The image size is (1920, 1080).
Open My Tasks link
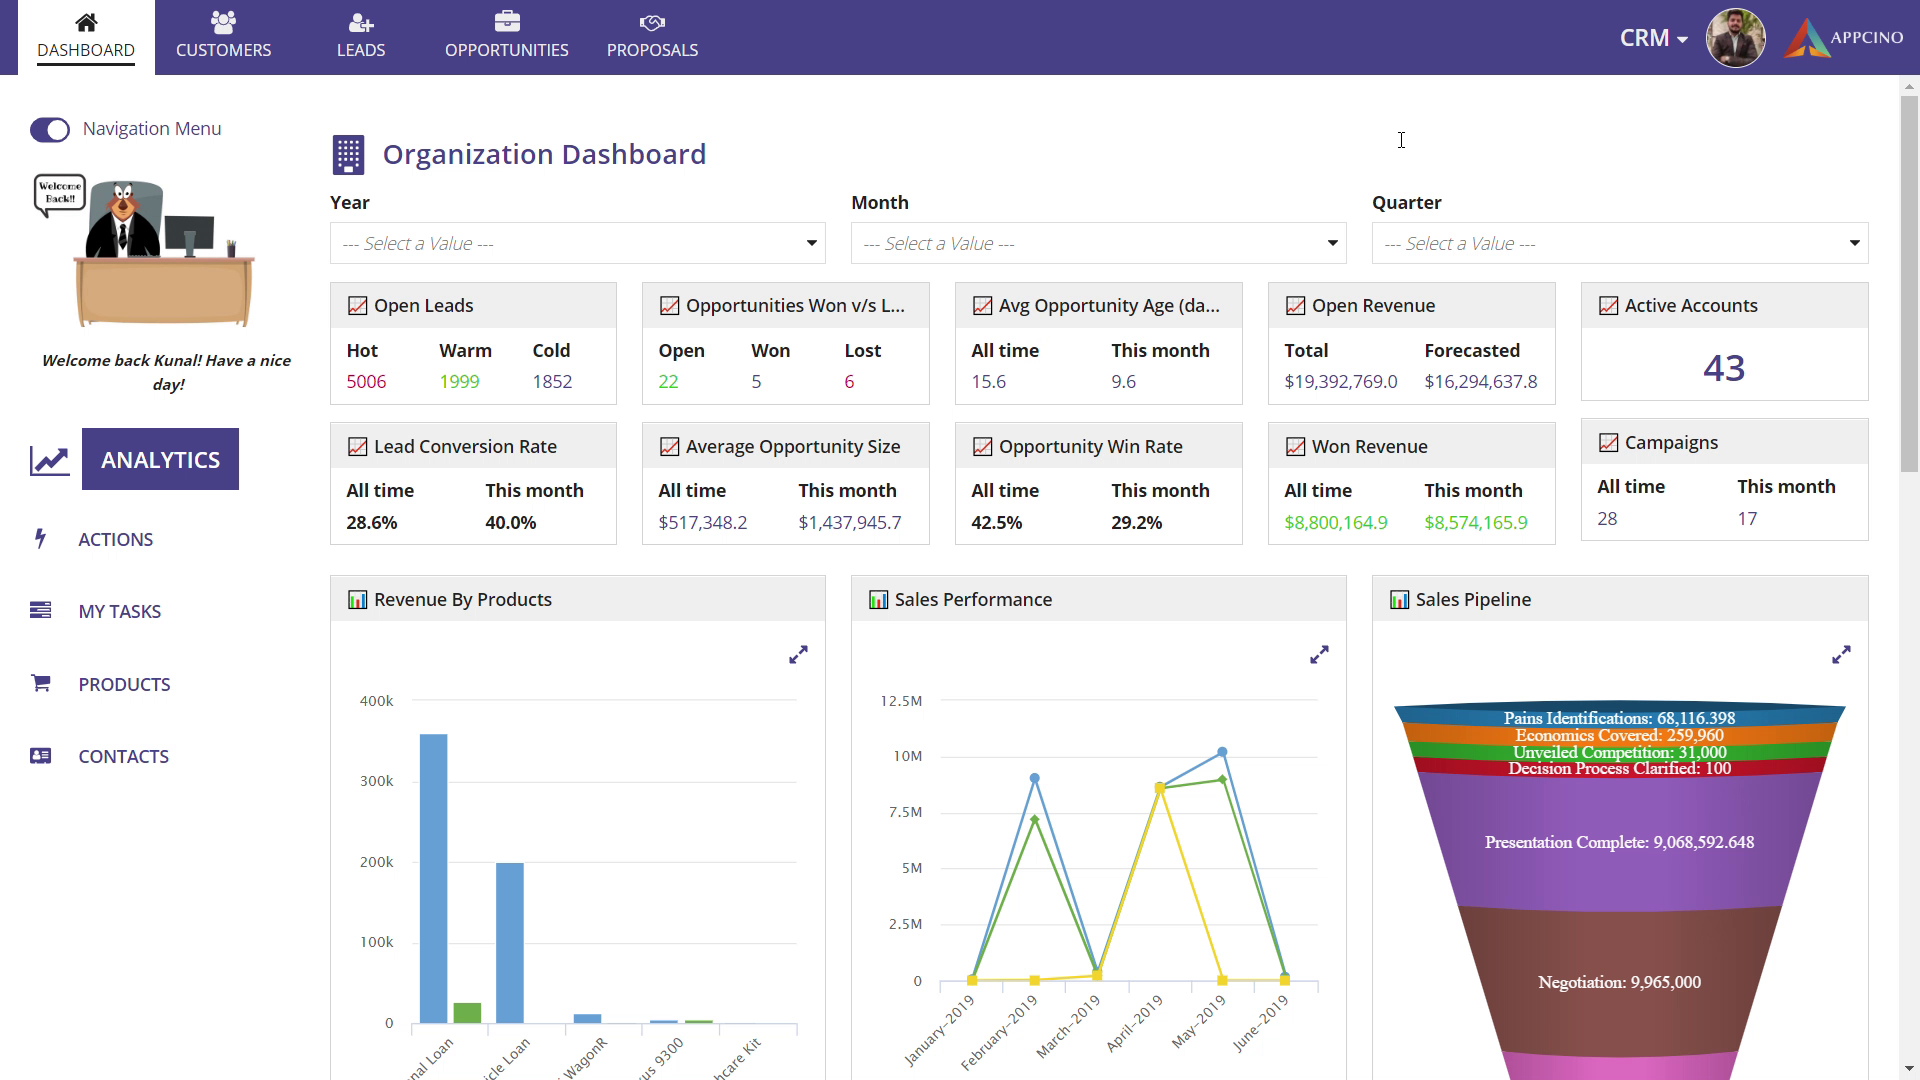pos(119,611)
